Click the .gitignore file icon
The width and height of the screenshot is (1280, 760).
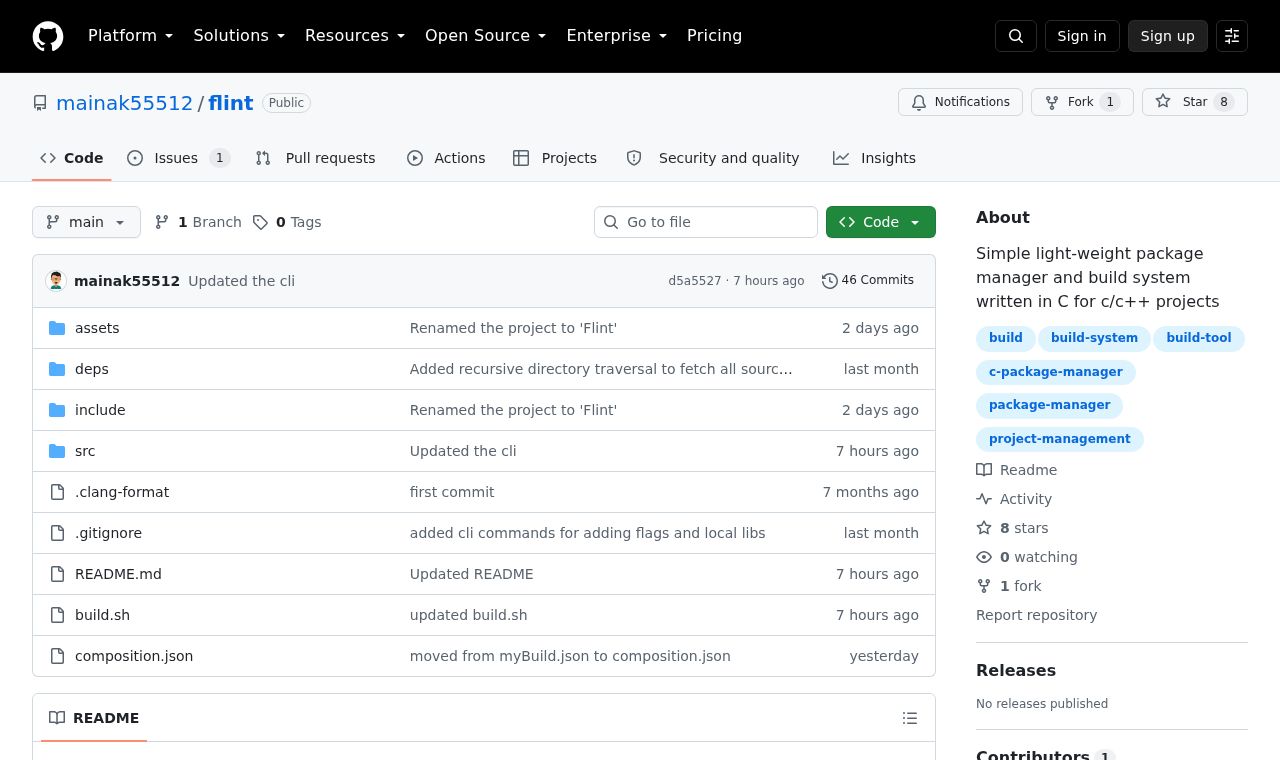pos(57,533)
